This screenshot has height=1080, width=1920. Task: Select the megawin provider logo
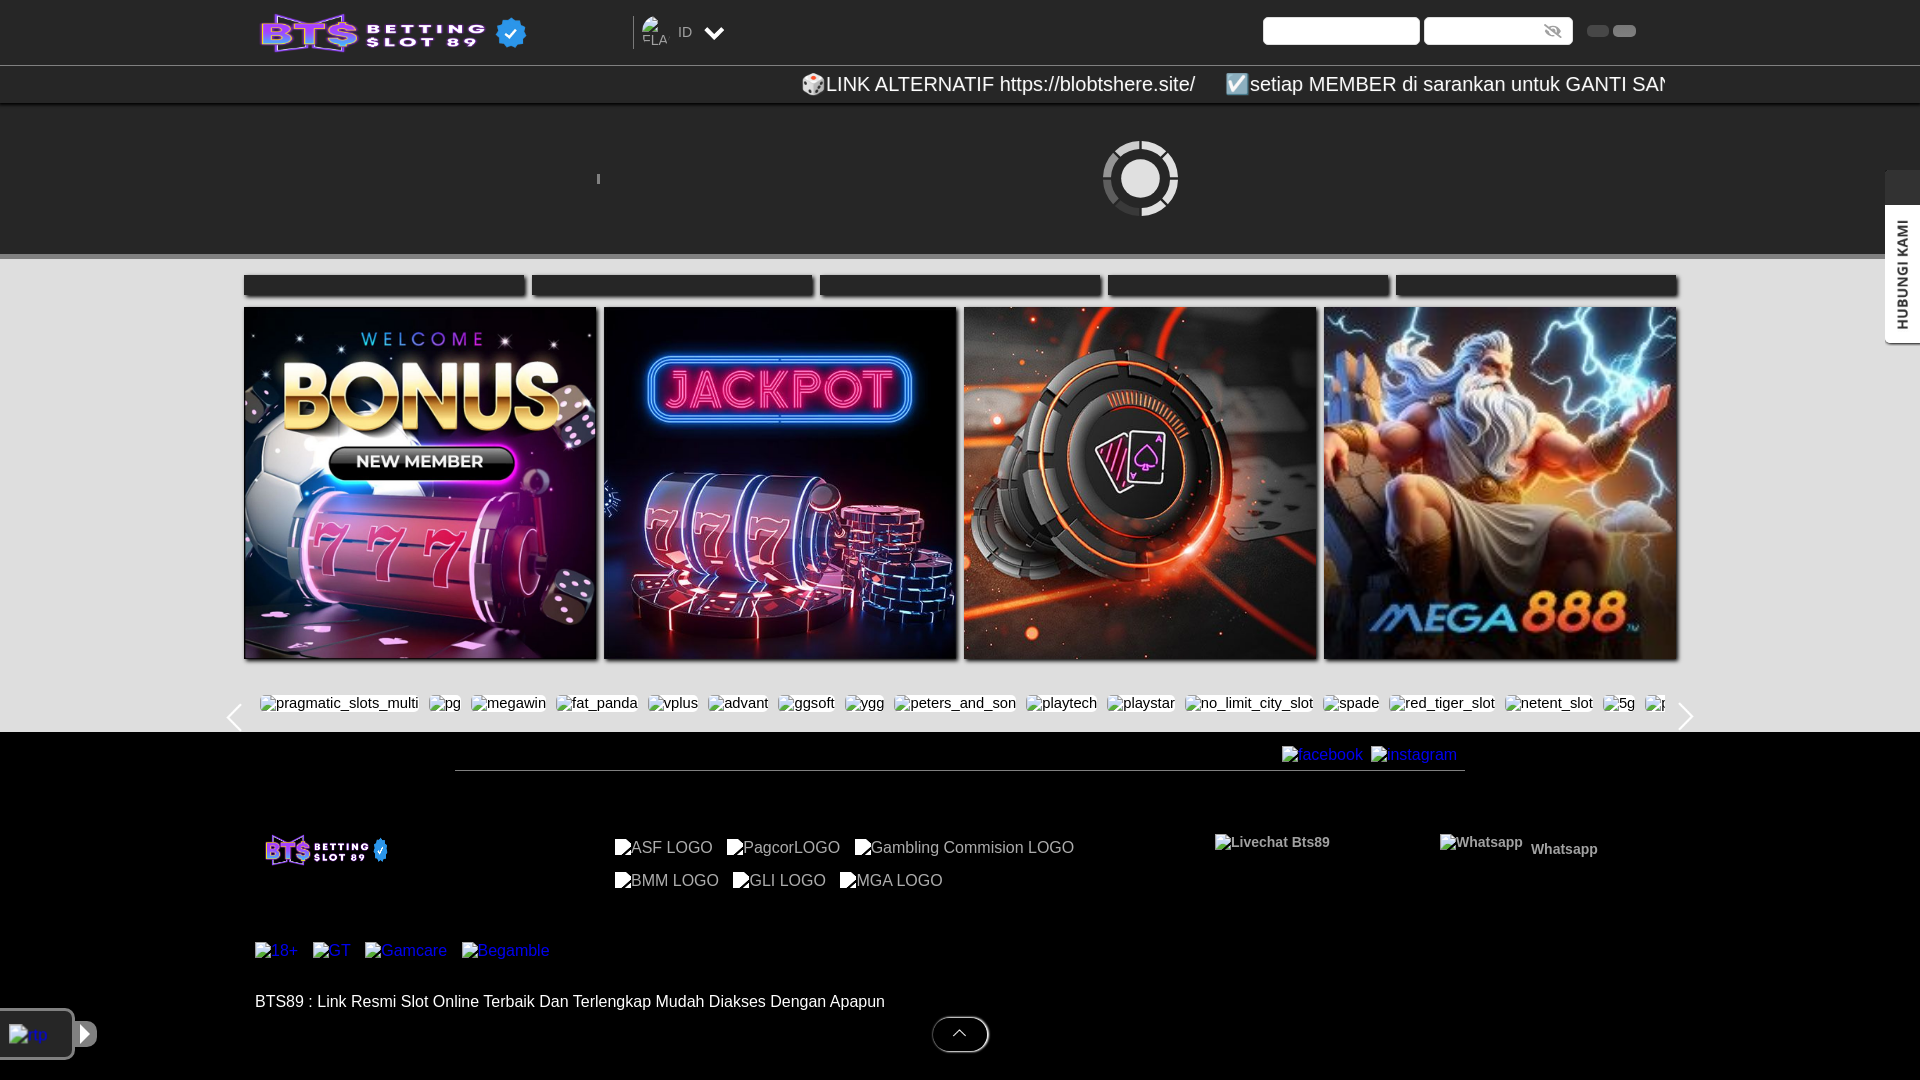[x=508, y=703]
